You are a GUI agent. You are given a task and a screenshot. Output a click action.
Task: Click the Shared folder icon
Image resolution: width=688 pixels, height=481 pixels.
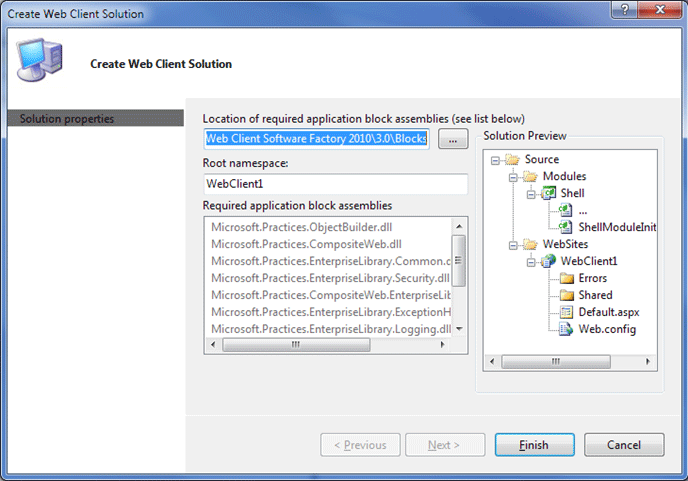pyautogui.click(x=566, y=295)
